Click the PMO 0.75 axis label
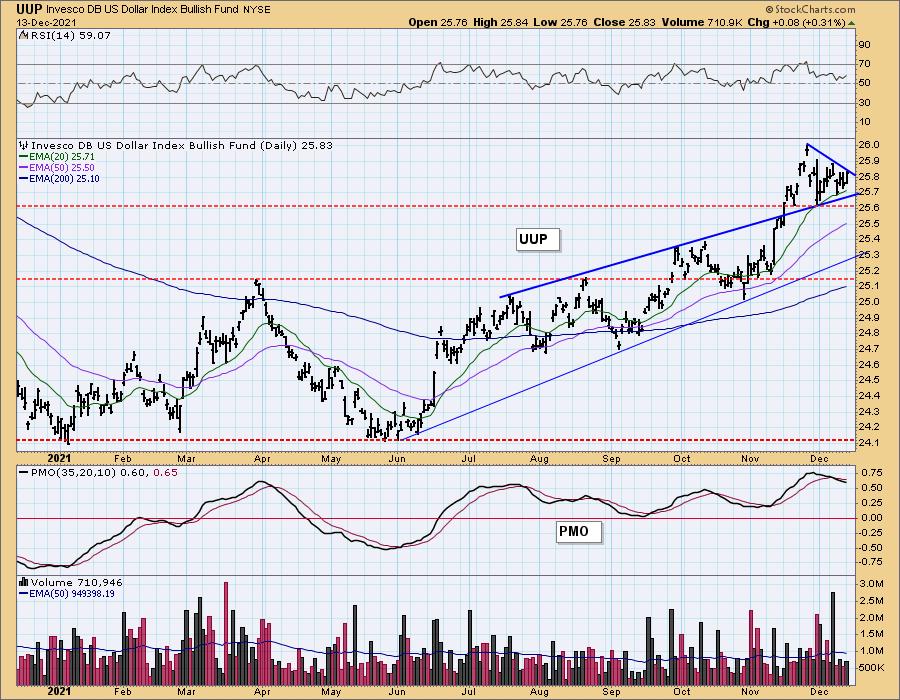 pos(871,473)
